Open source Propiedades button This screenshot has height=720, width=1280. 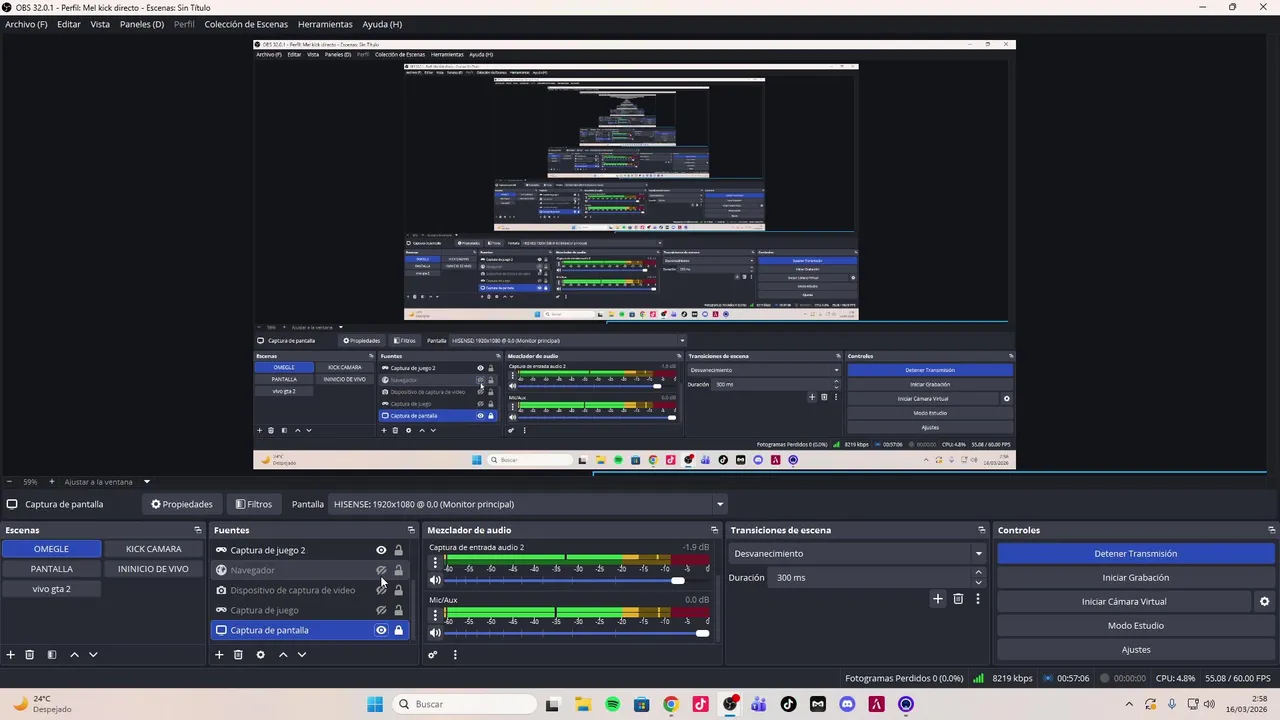pos(182,504)
